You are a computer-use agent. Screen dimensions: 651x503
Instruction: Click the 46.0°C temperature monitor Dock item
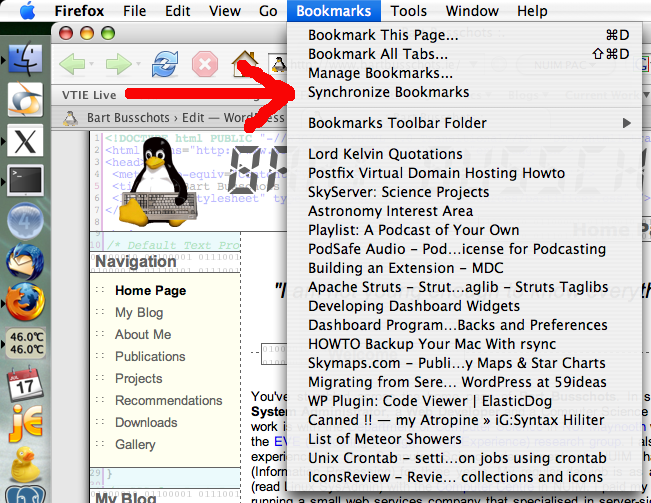27,343
